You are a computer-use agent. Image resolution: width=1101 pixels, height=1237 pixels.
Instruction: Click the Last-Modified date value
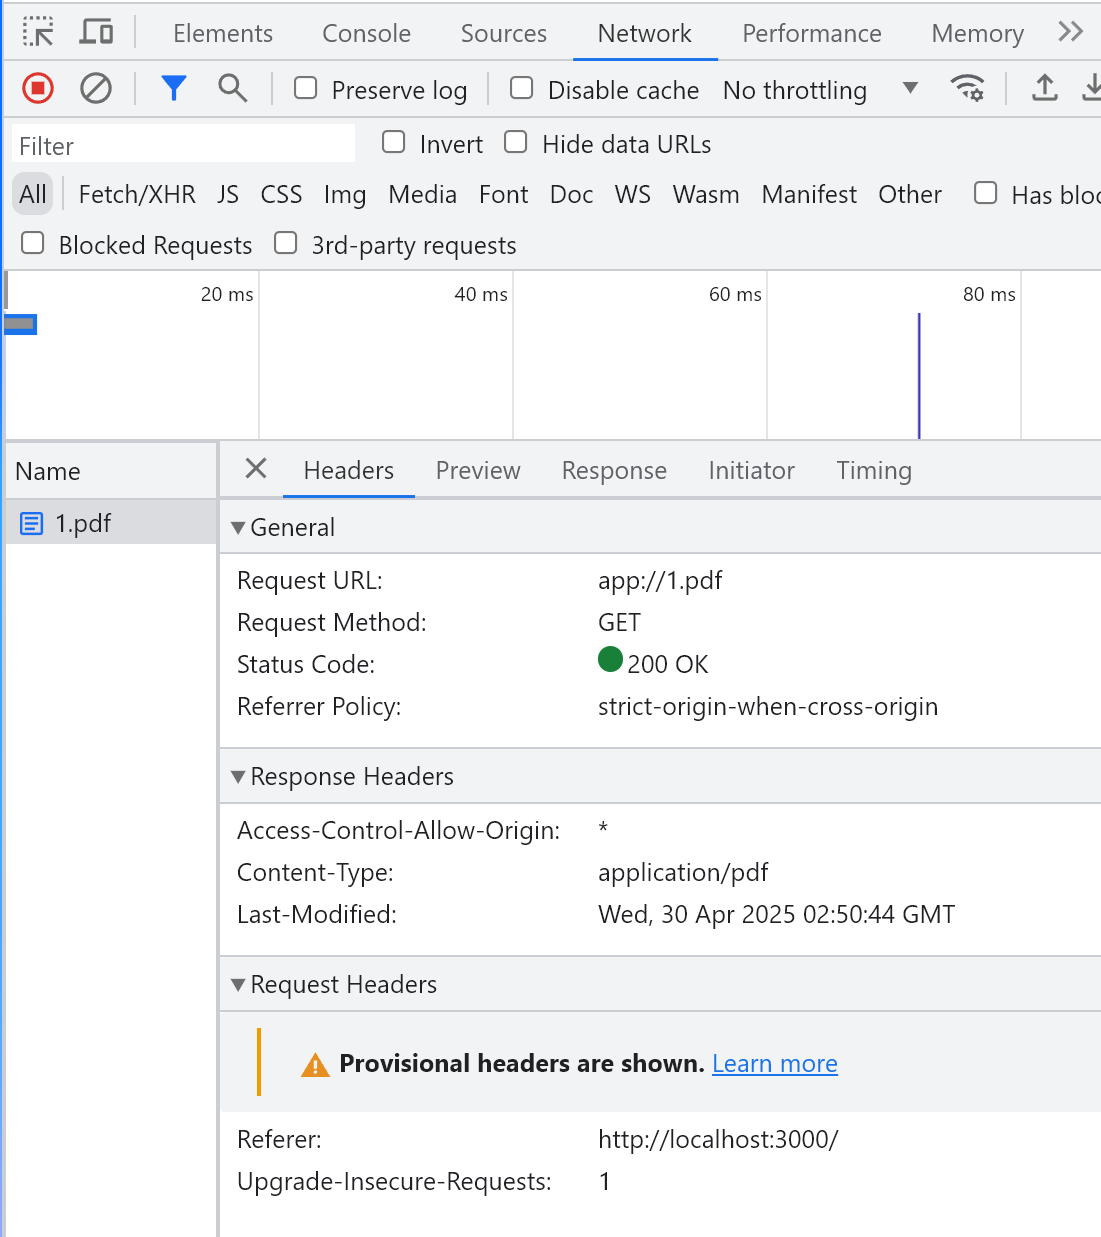pos(777,914)
